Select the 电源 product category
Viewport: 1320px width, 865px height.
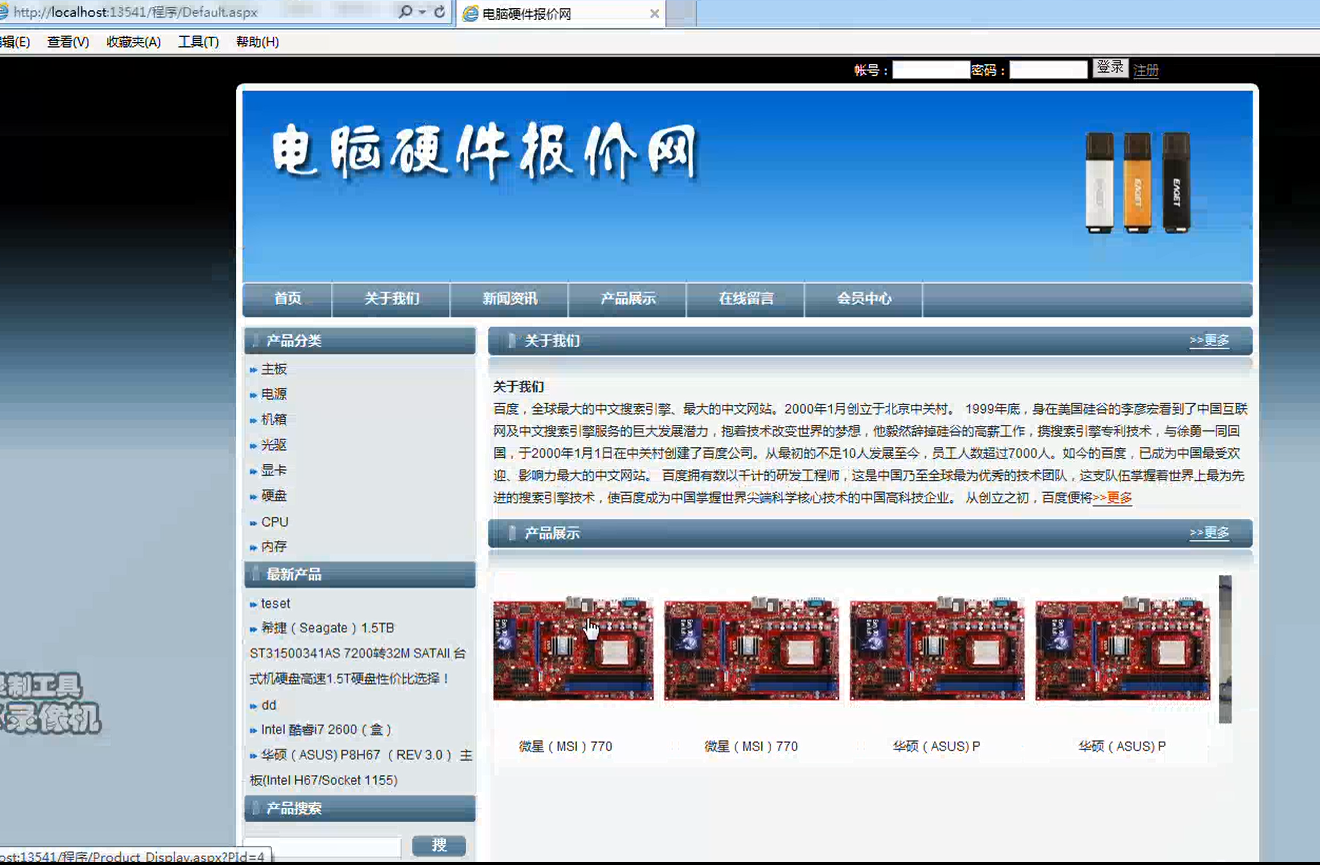(x=274, y=394)
